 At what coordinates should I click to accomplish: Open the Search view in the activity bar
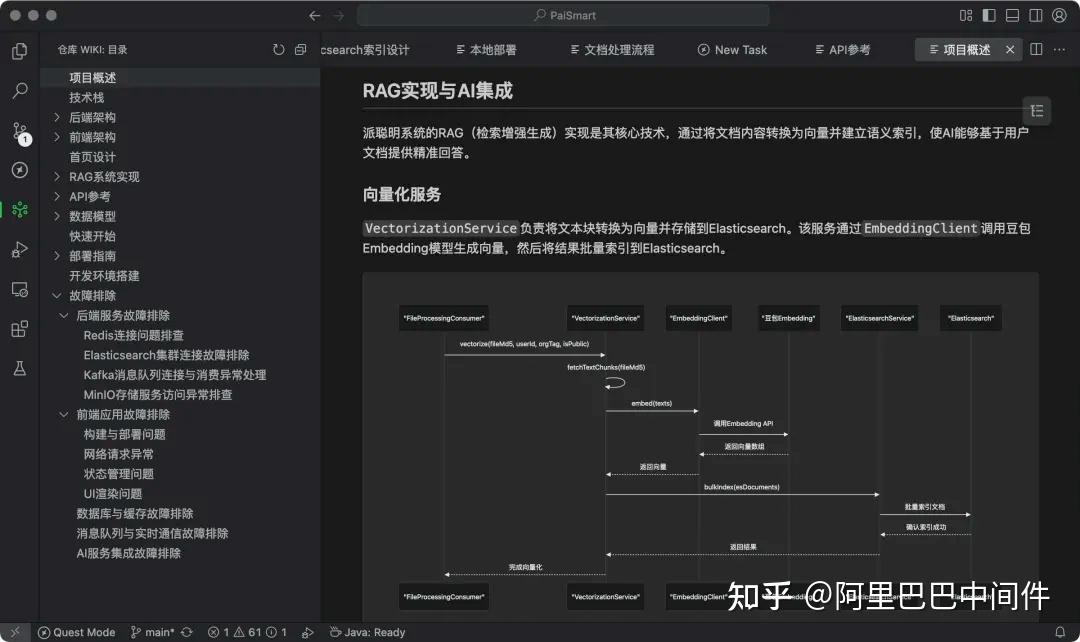pos(18,91)
